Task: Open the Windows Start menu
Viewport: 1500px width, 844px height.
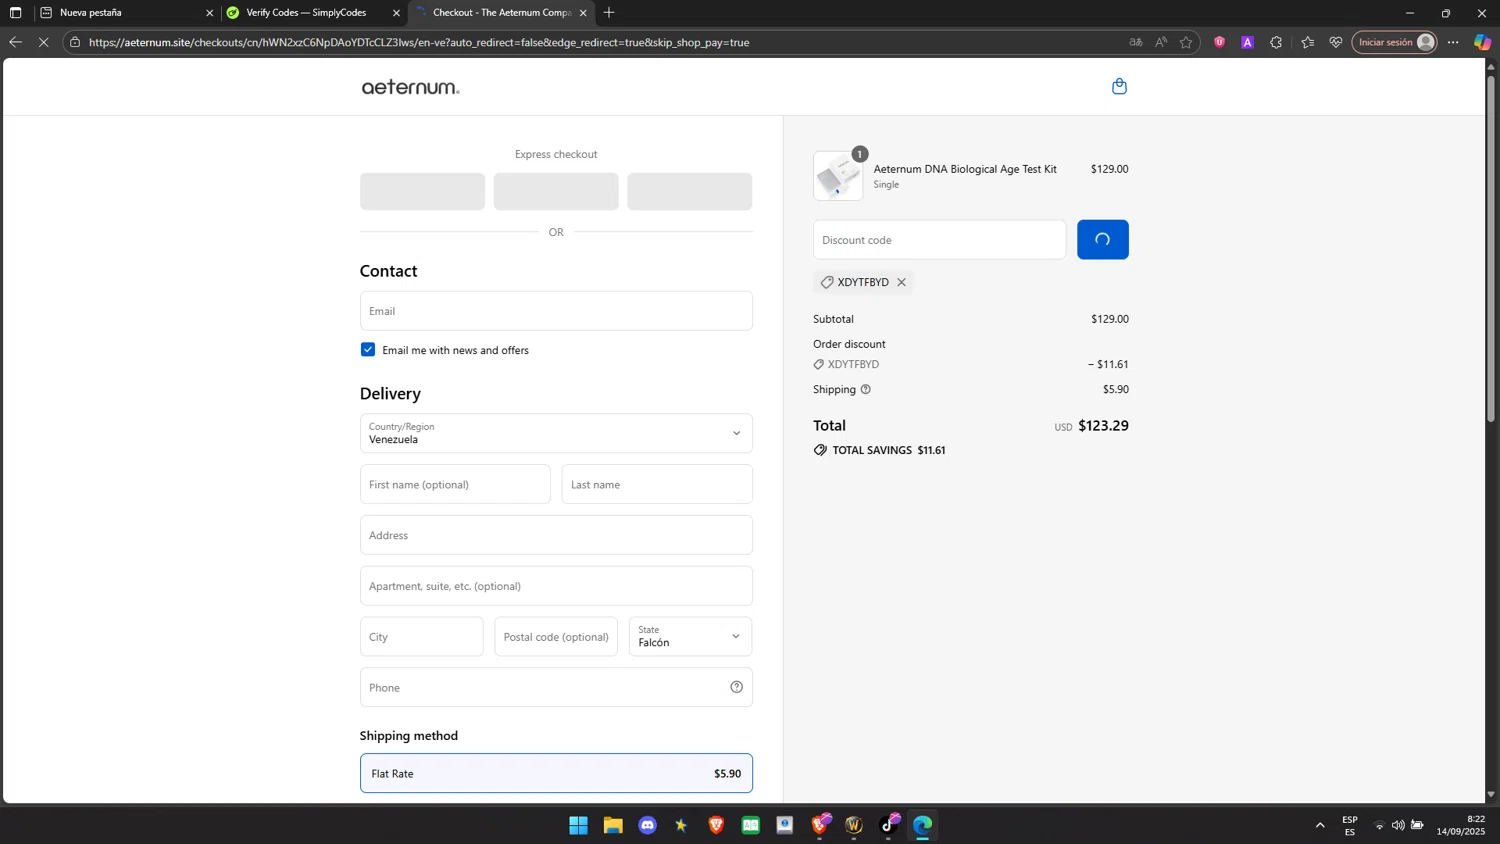Action: (578, 825)
